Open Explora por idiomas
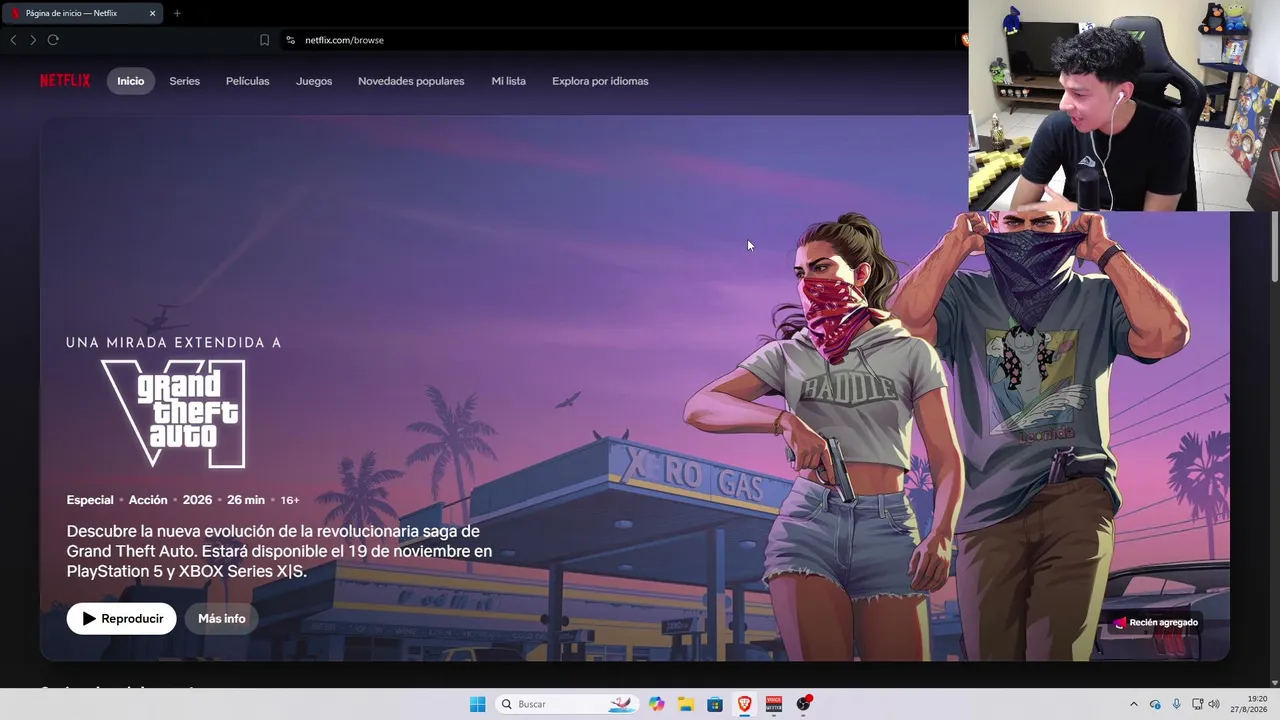Viewport: 1280px width, 720px height. (600, 81)
